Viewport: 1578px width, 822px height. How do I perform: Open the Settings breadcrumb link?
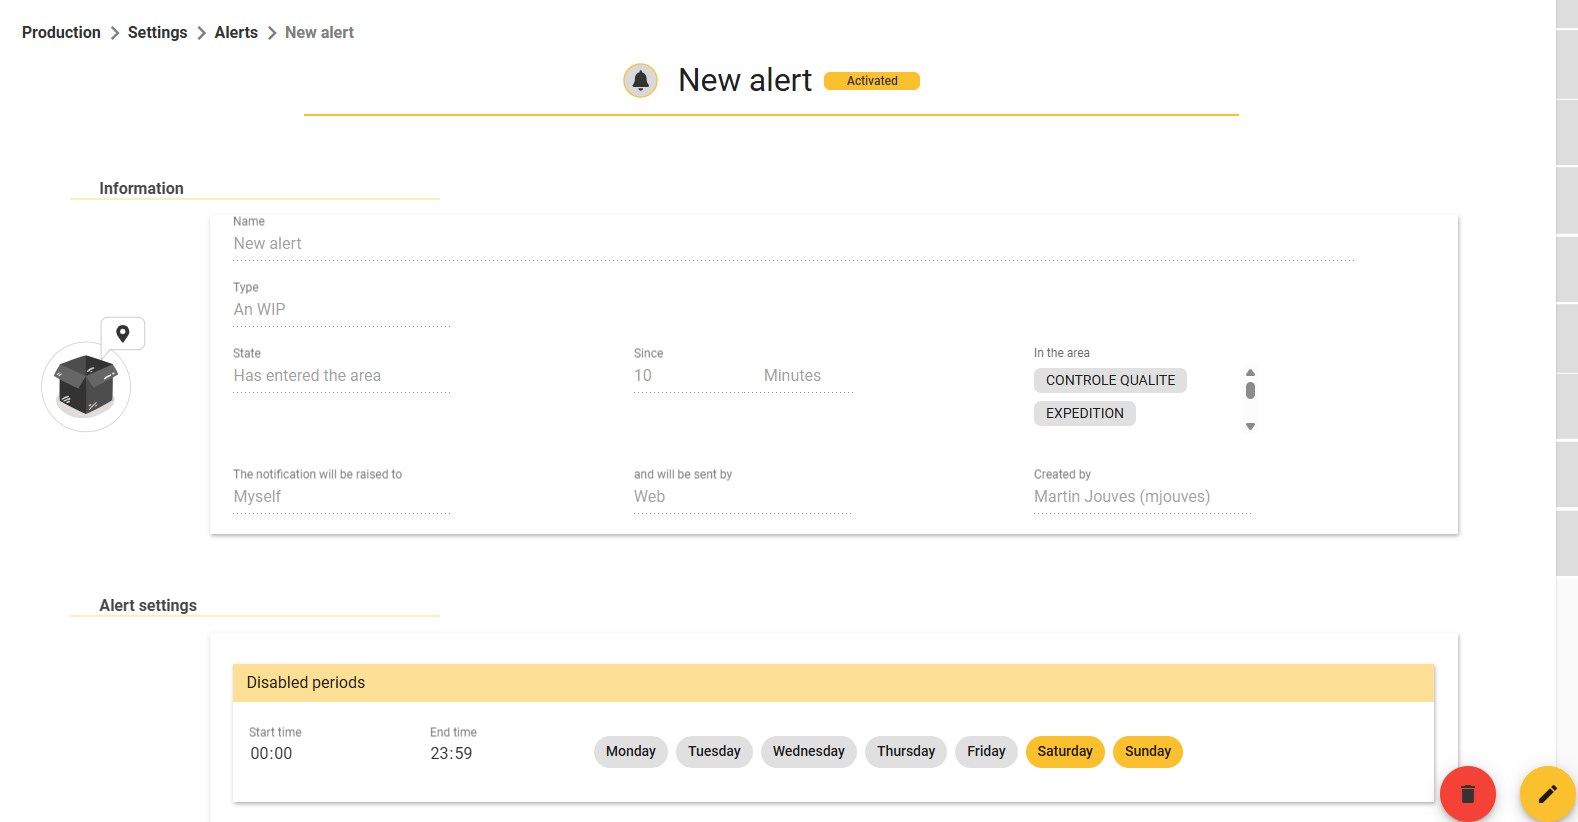click(157, 33)
